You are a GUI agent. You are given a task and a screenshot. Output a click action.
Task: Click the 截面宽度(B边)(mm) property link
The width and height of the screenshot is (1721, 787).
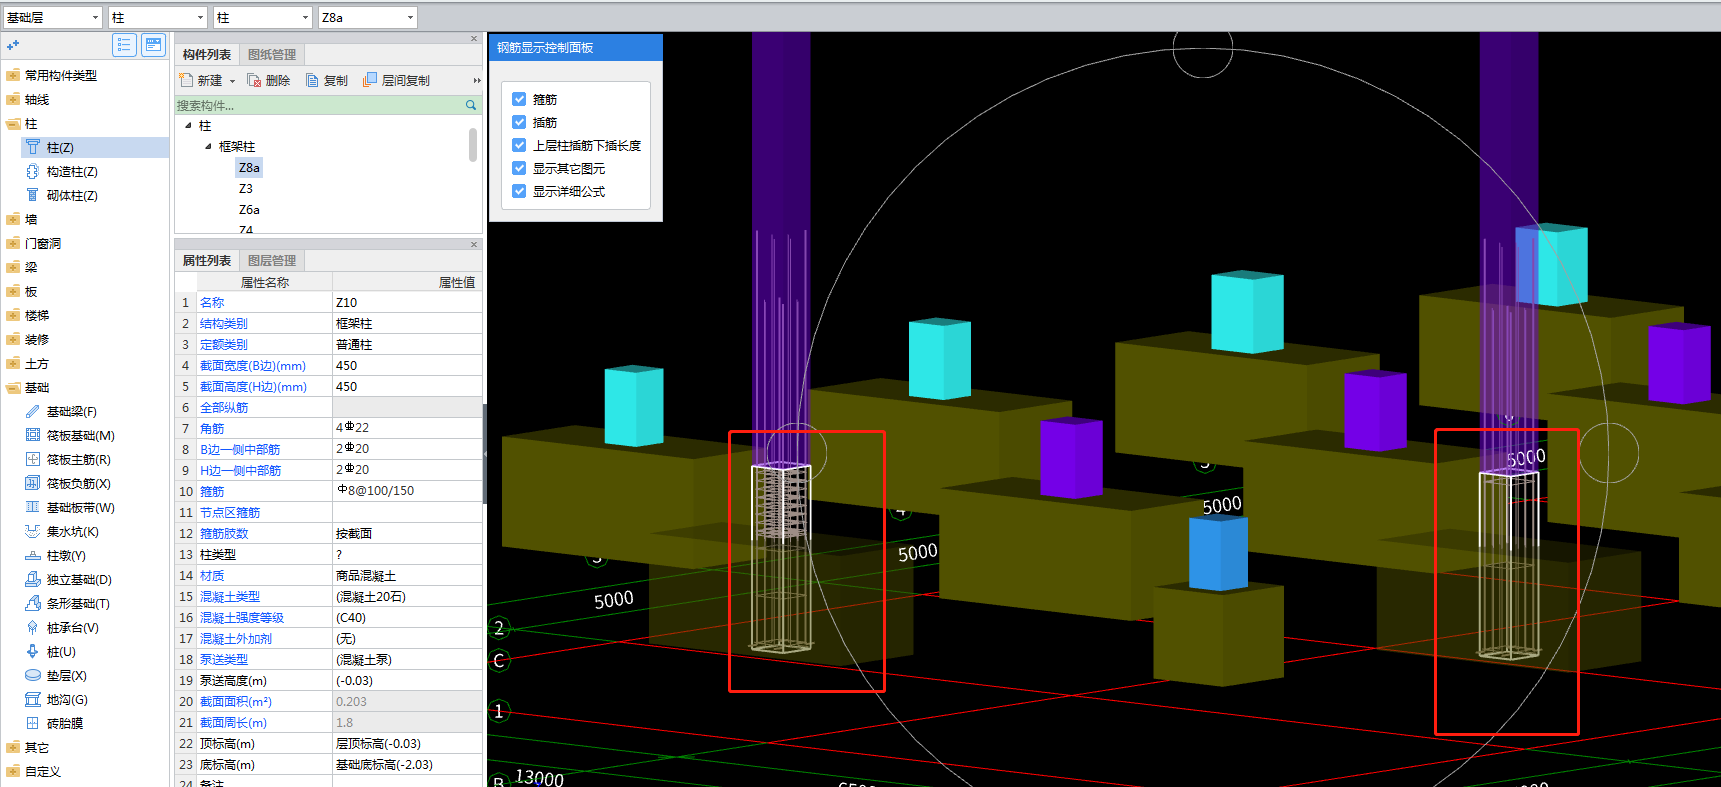pyautogui.click(x=253, y=365)
